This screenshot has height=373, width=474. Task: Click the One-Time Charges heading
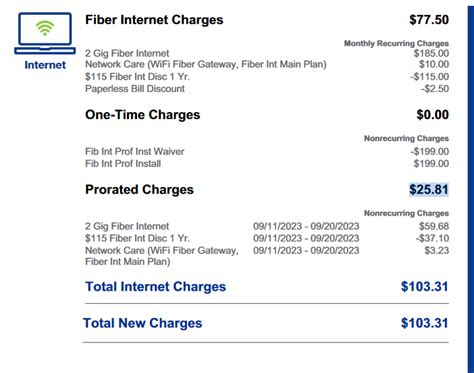143,115
